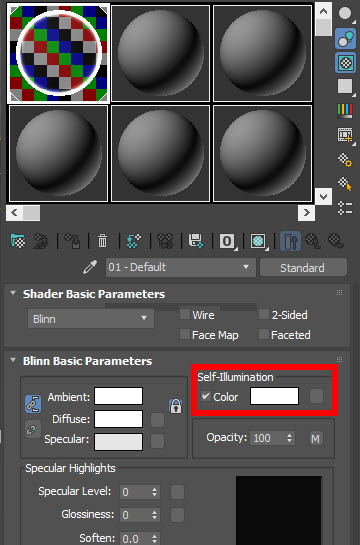The width and height of the screenshot is (360, 545).
Task: Open the Ambient color swatch
Action: click(x=118, y=396)
